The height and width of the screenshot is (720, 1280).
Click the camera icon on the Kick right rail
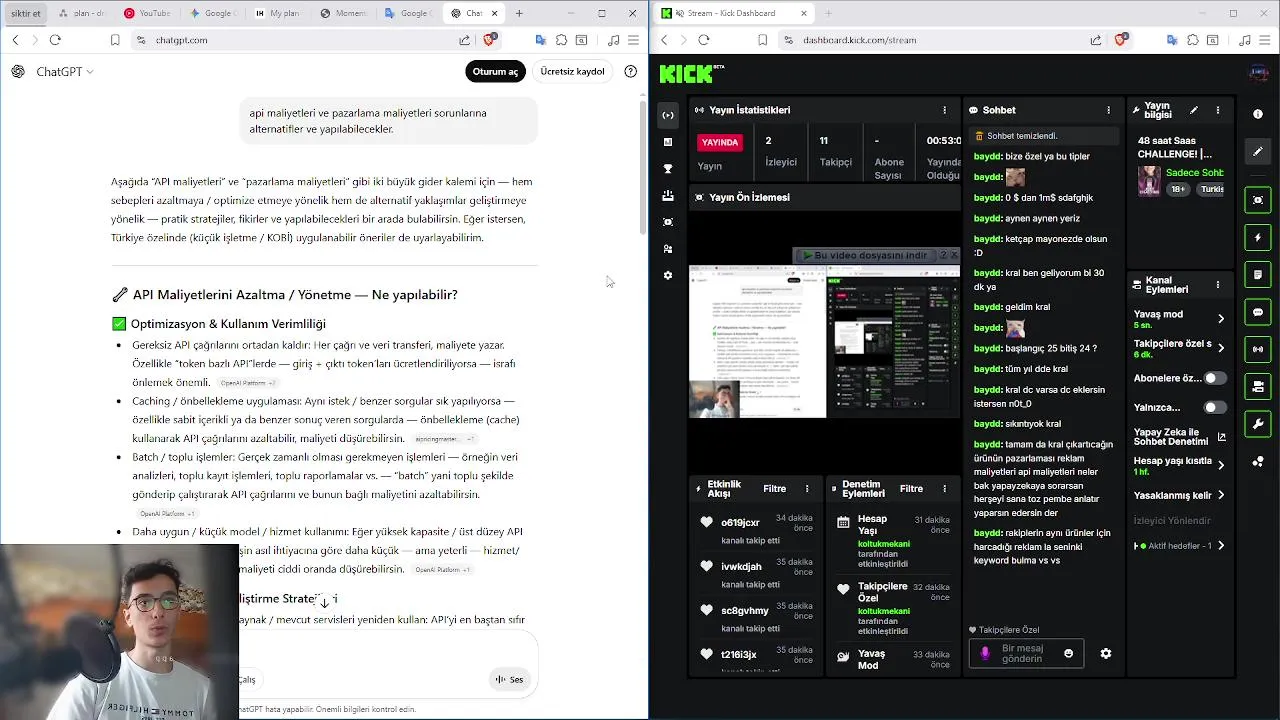tap(1258, 386)
